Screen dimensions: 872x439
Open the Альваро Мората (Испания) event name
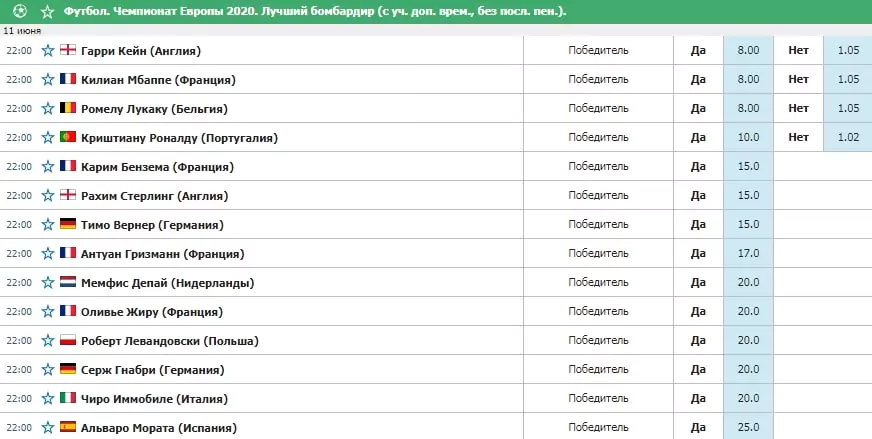[159, 428]
